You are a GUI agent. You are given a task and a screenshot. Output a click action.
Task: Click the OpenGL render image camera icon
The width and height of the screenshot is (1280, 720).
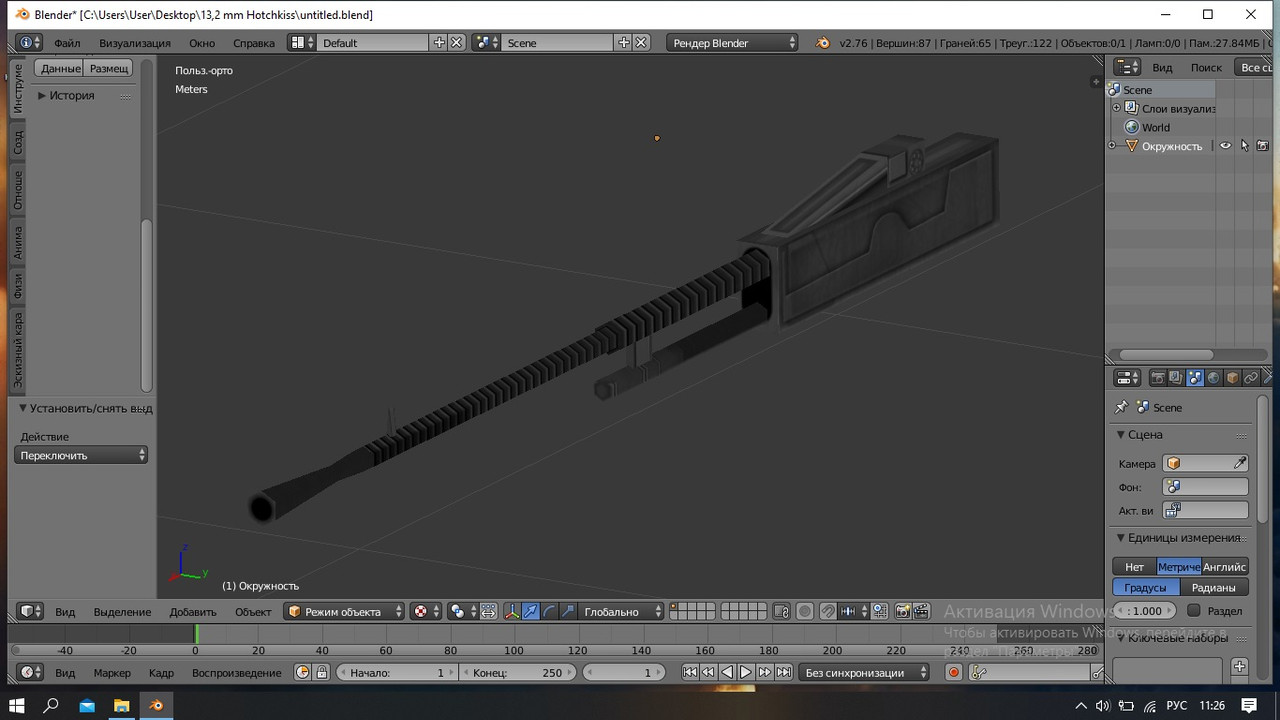pos(903,612)
